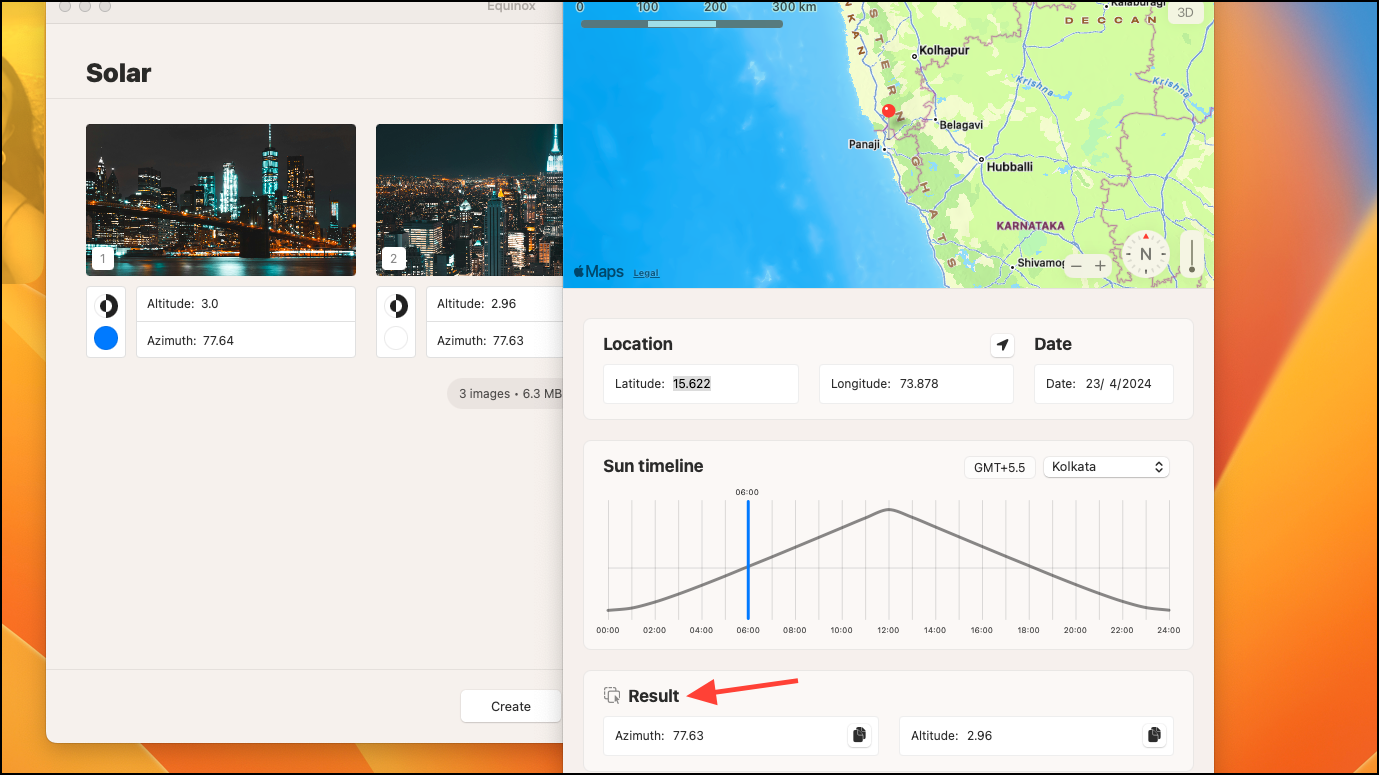The image size is (1379, 775).
Task: Select the city night thumbnail 2
Action: coord(470,200)
